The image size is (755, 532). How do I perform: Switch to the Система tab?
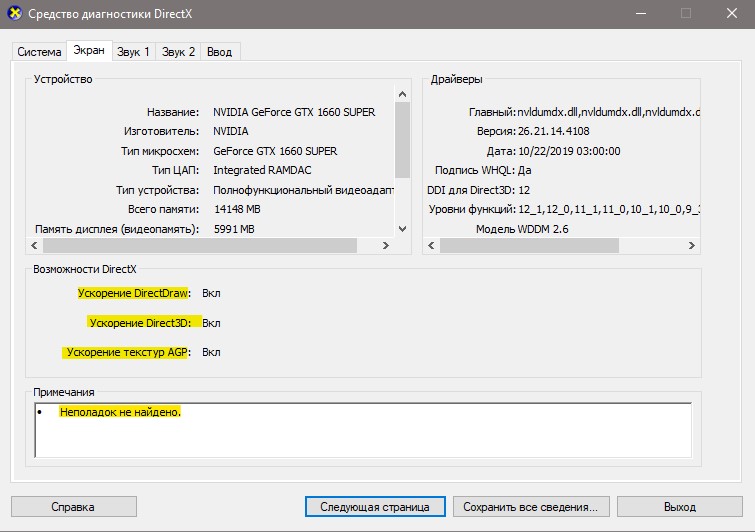[39, 52]
